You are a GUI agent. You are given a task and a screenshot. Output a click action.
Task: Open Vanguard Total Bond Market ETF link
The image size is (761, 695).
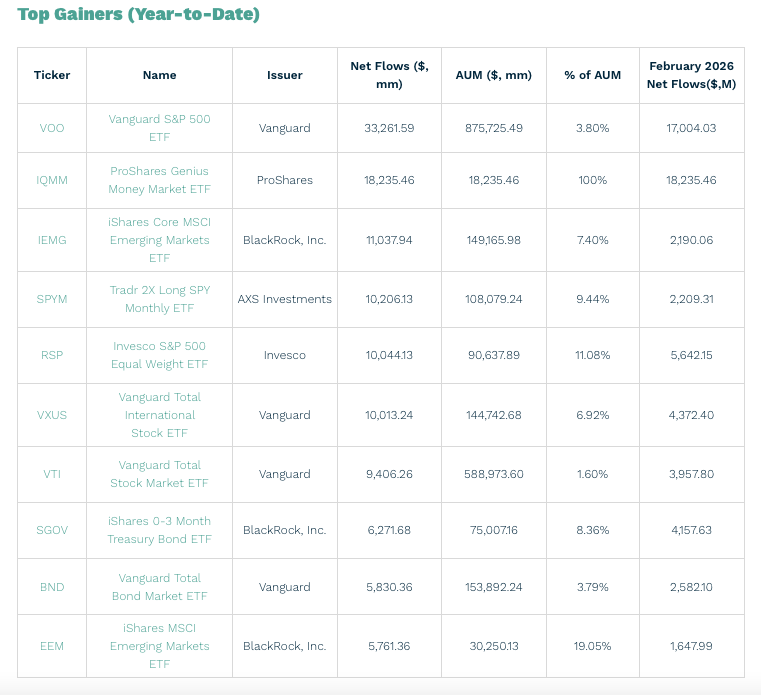159,587
